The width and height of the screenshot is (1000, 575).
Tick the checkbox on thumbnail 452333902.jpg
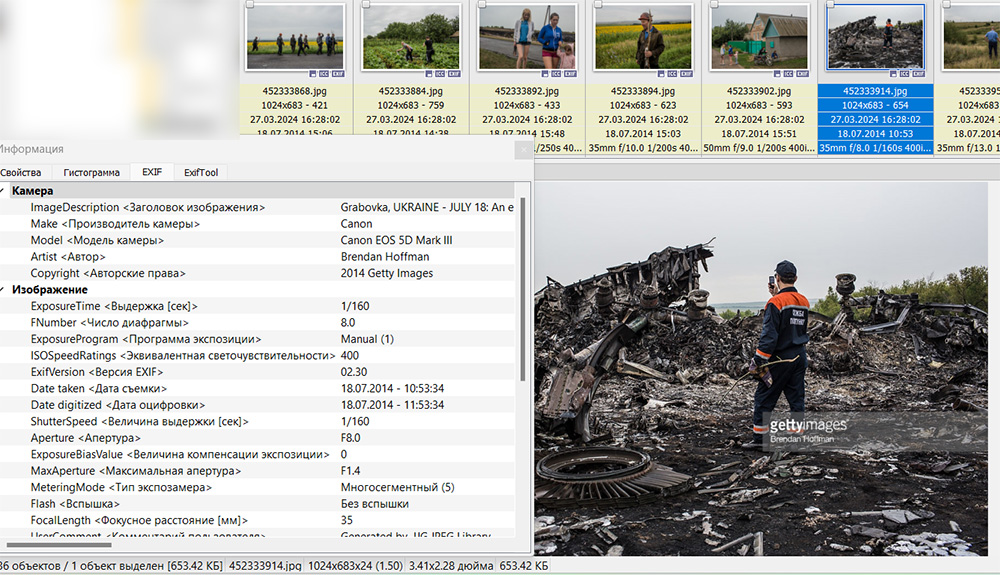pos(714,4)
